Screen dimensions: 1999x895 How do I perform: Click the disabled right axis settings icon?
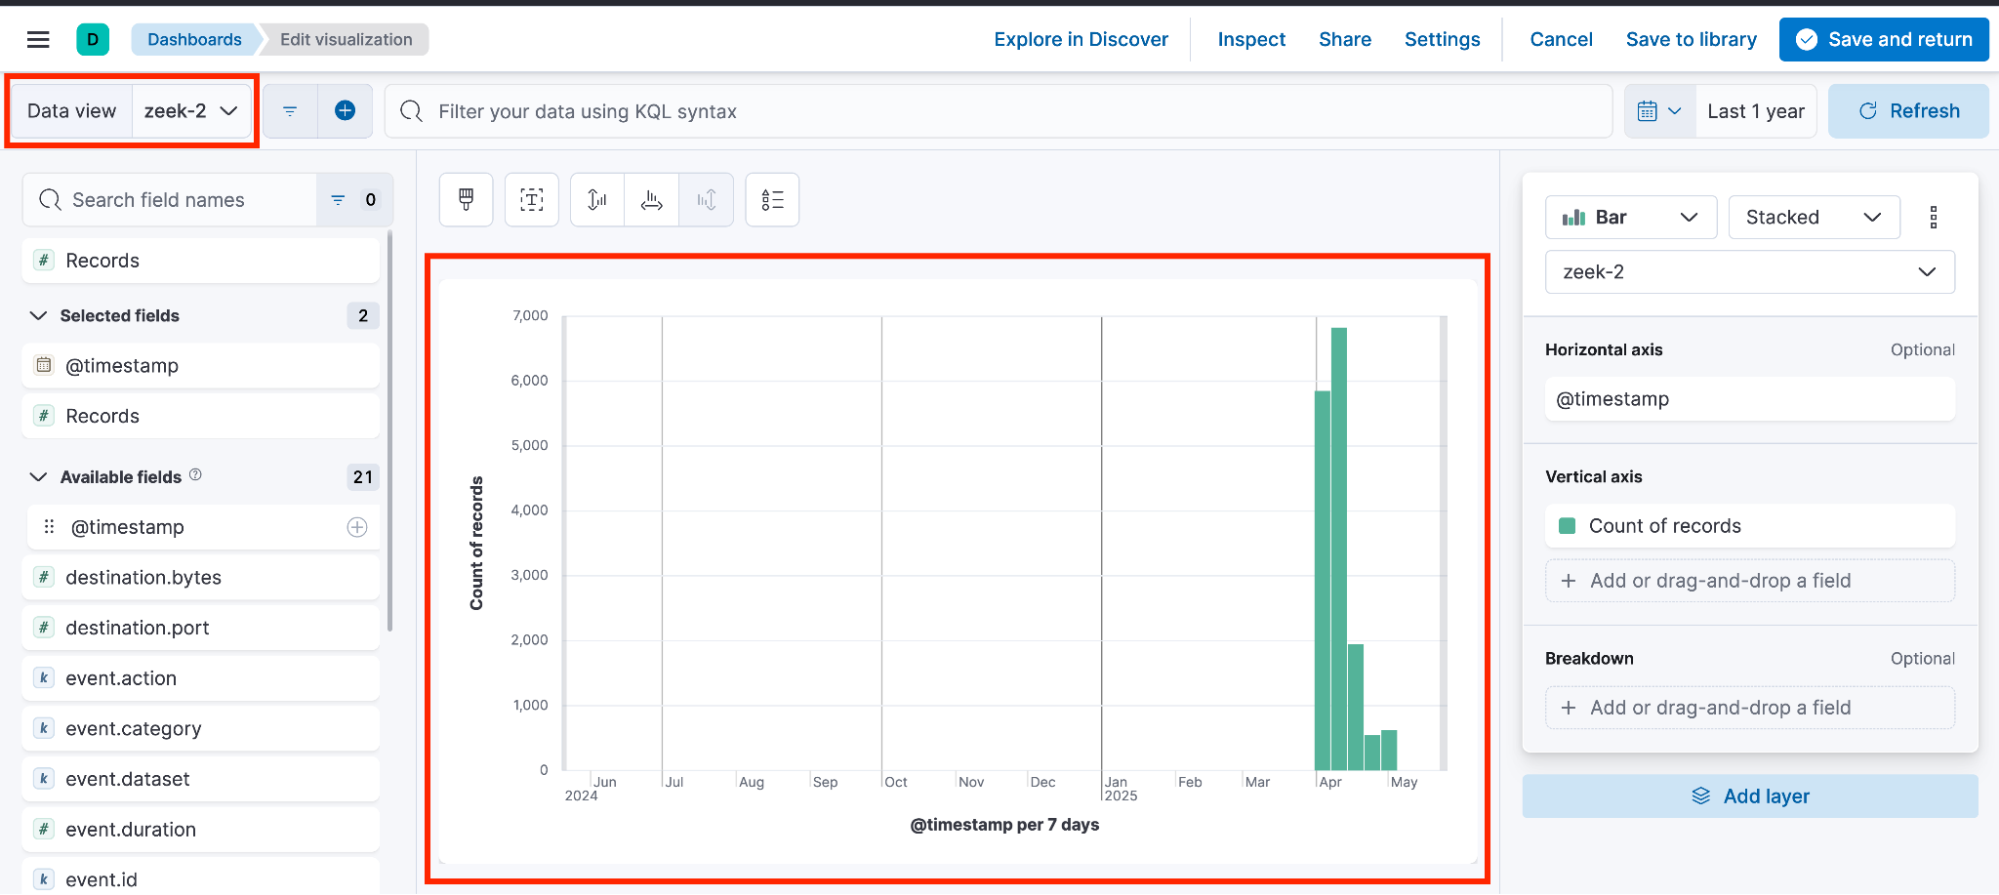706,200
